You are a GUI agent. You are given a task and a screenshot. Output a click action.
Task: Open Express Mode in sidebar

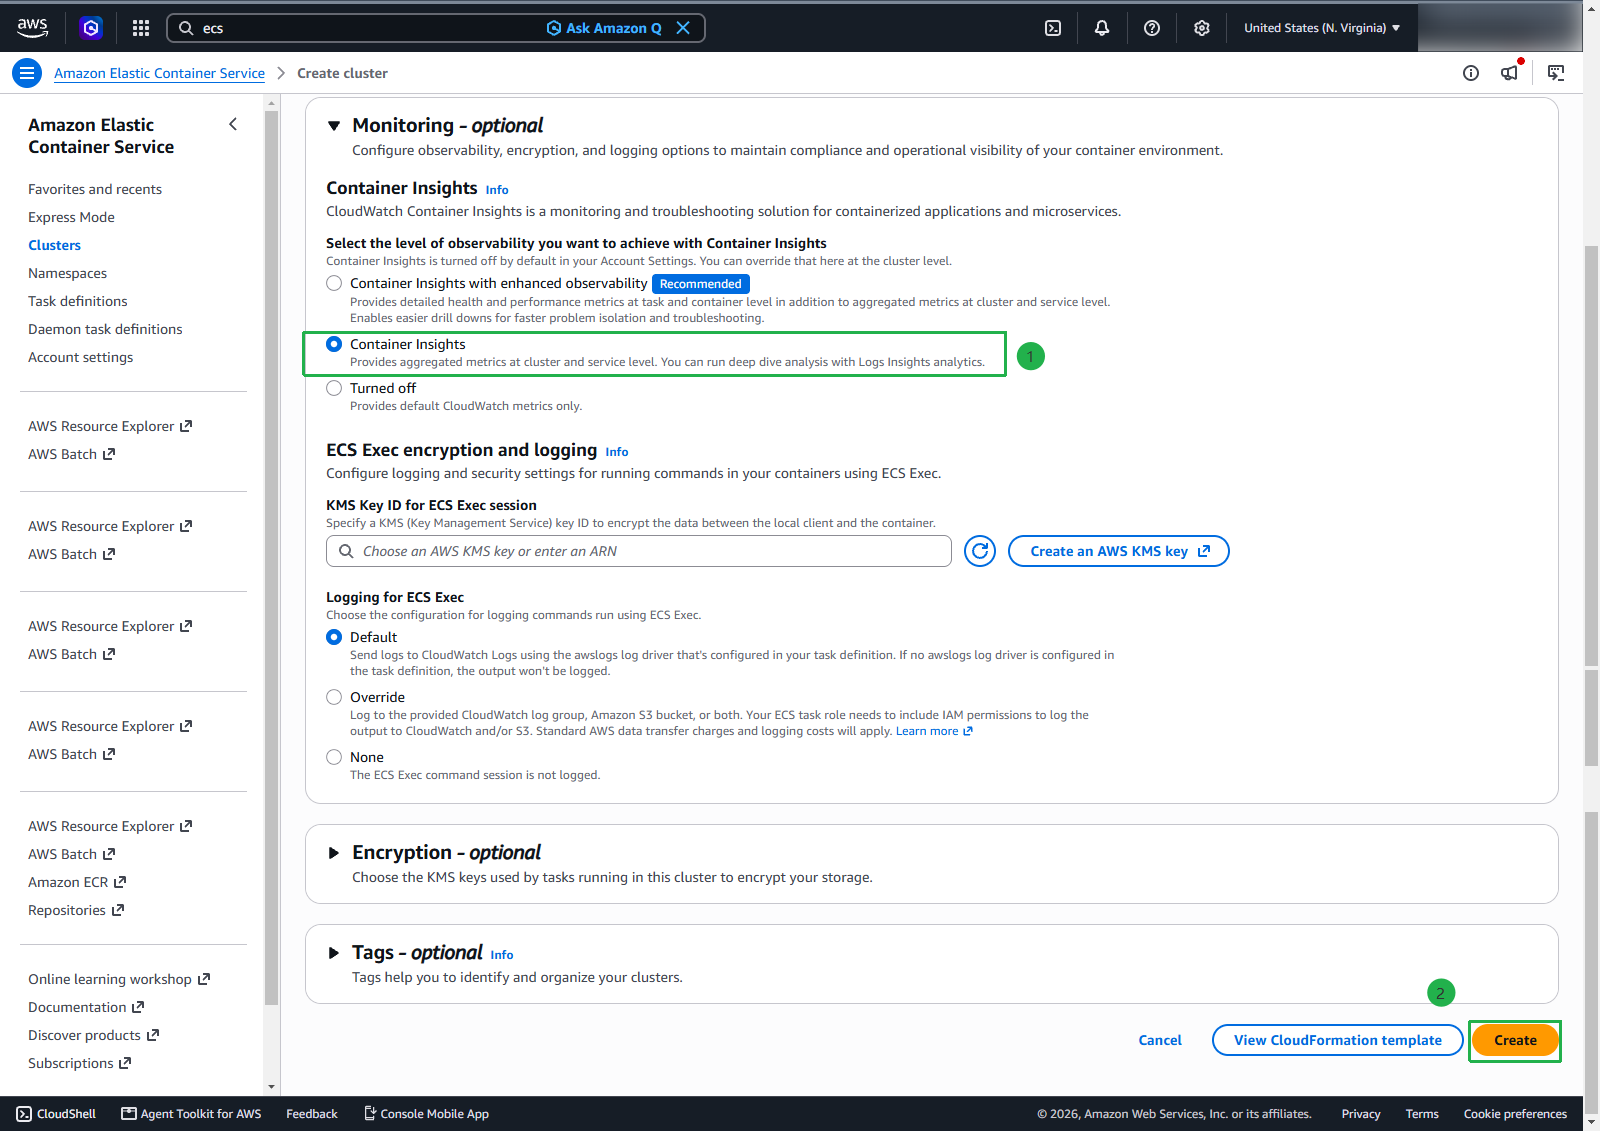coord(71,217)
